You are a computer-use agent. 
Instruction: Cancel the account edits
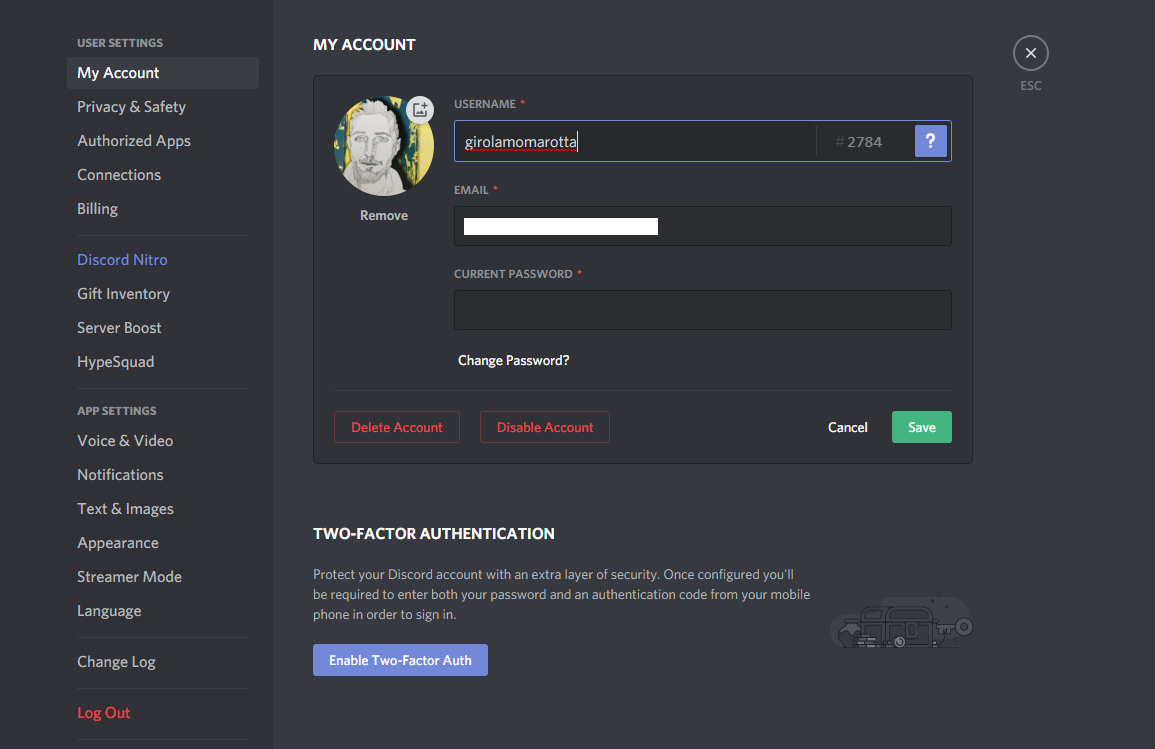(x=847, y=427)
